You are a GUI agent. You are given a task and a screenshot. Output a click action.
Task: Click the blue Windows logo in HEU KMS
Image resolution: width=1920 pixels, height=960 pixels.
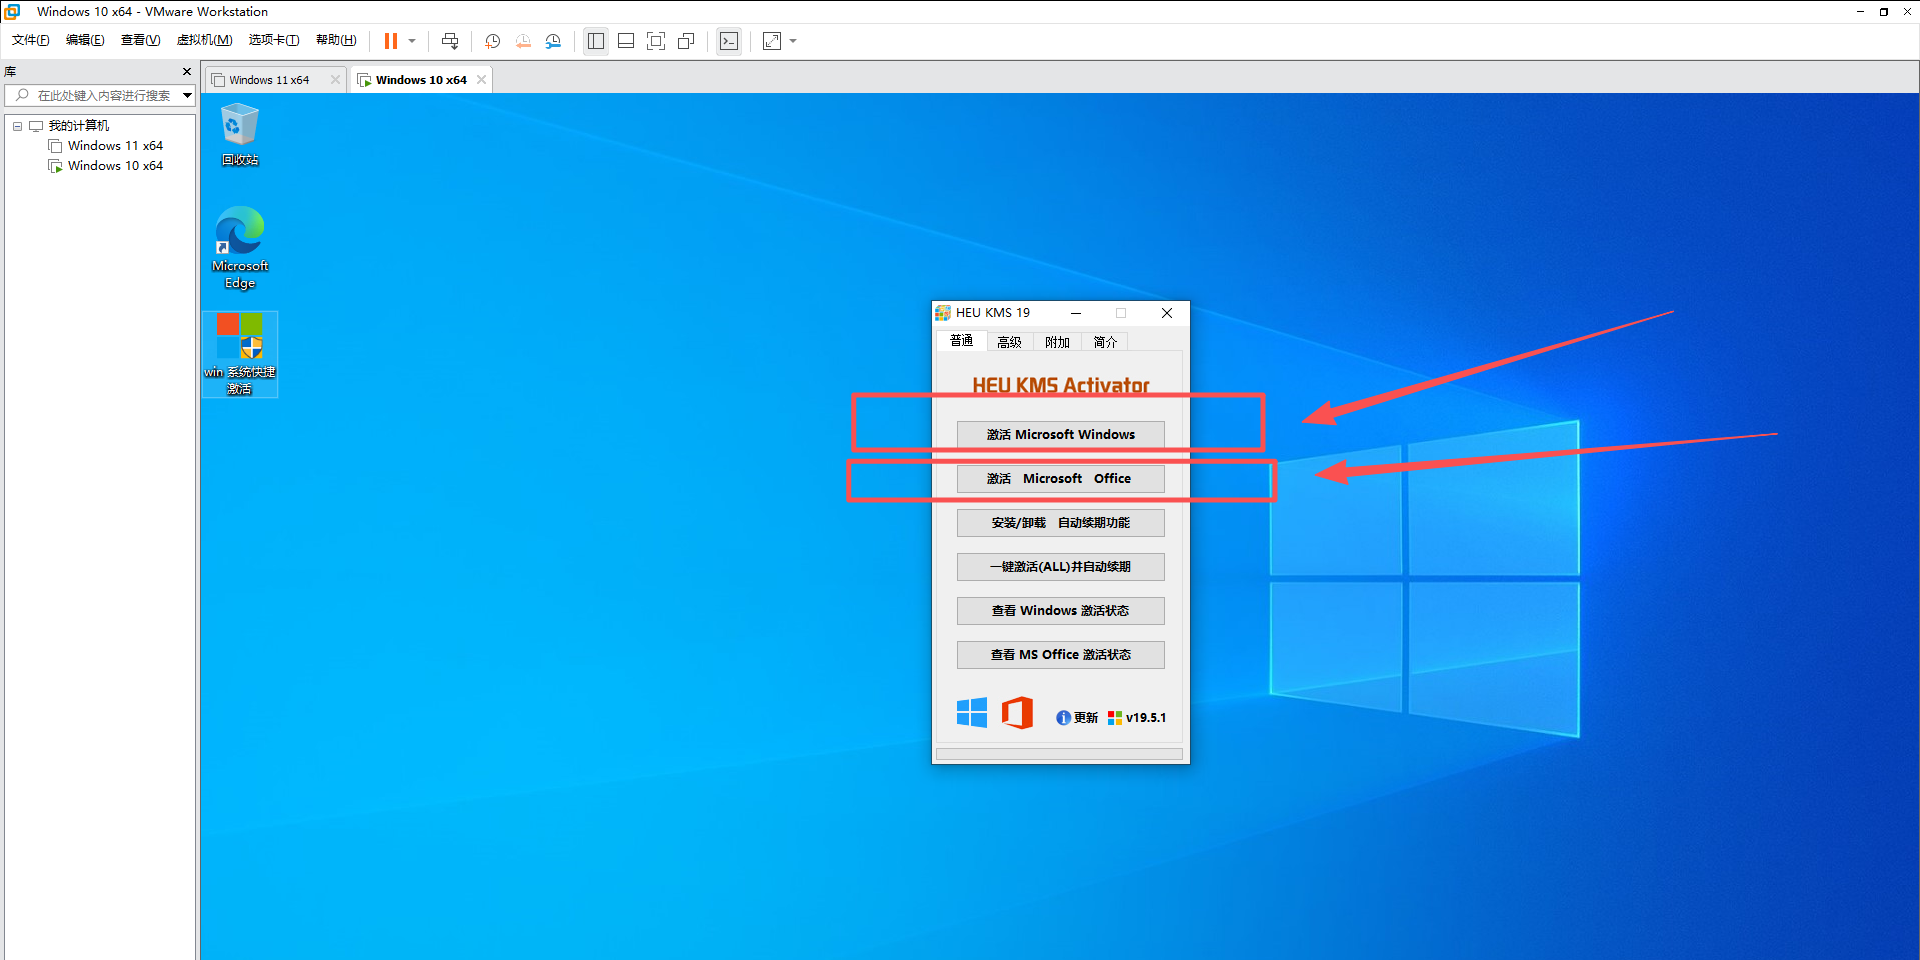pyautogui.click(x=972, y=713)
